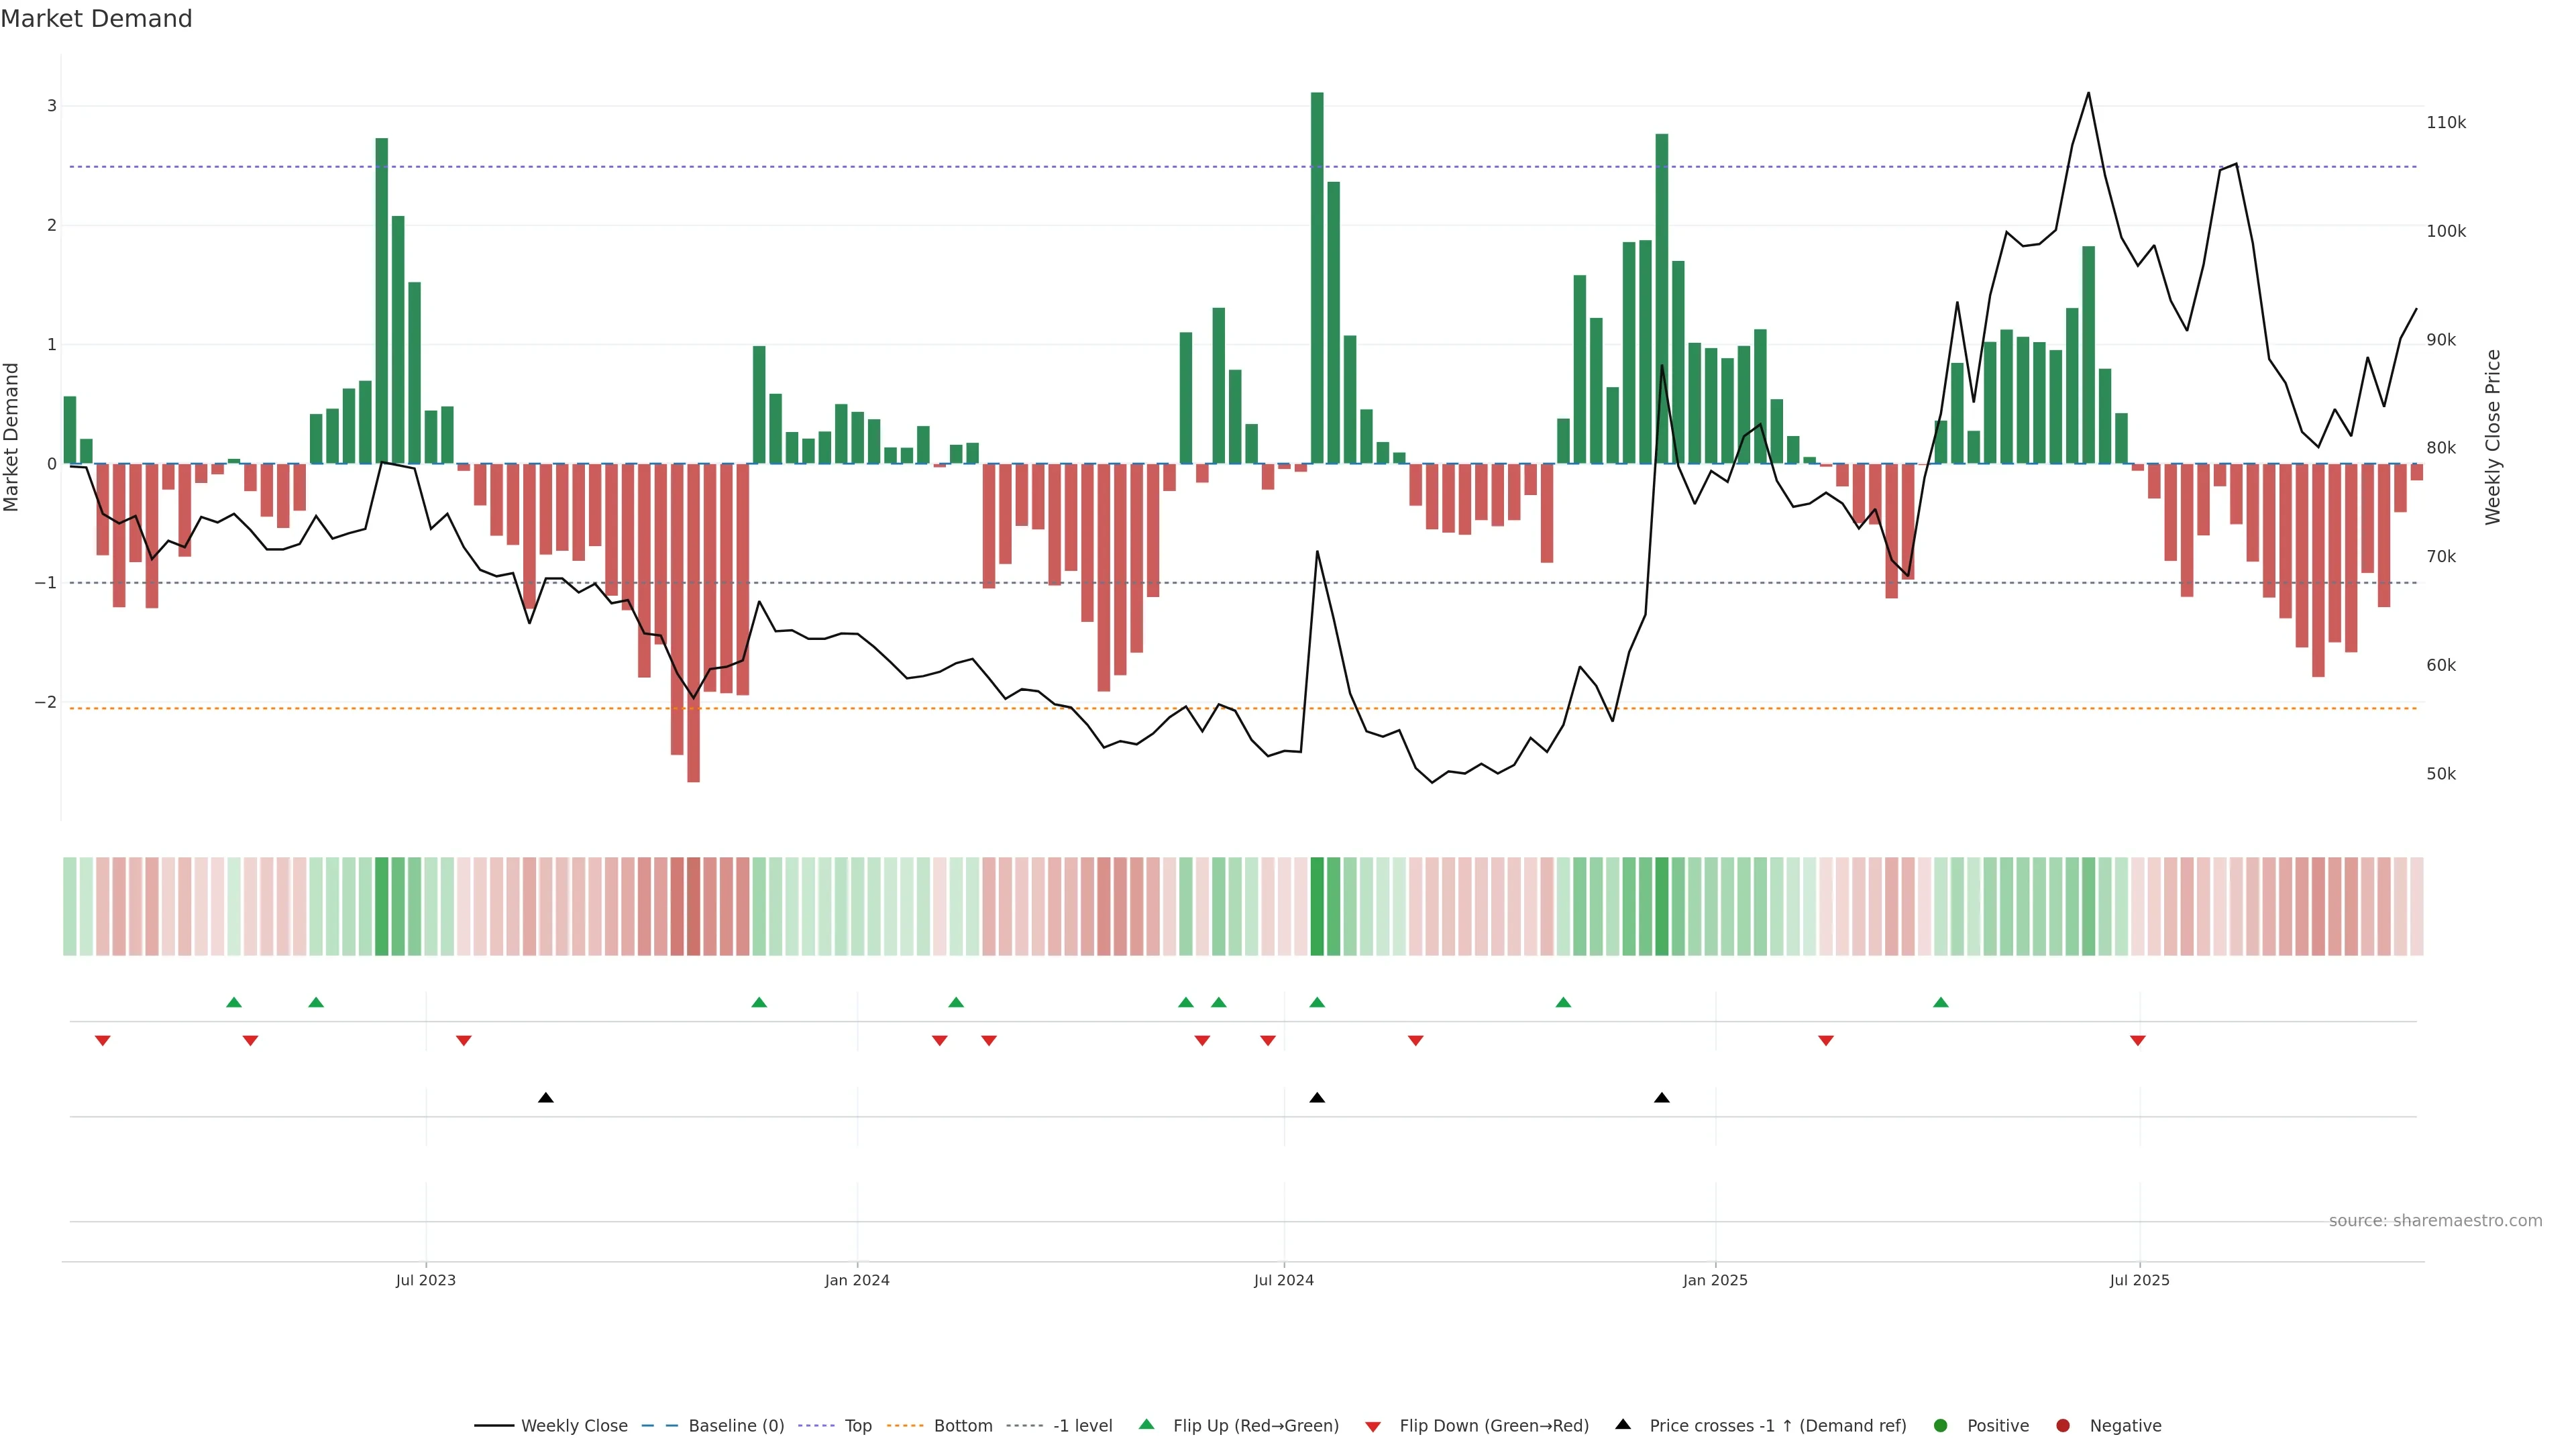This screenshot has height=1449, width=2576.
Task: Click the first green flip-up triangle marker
Action: (234, 1002)
